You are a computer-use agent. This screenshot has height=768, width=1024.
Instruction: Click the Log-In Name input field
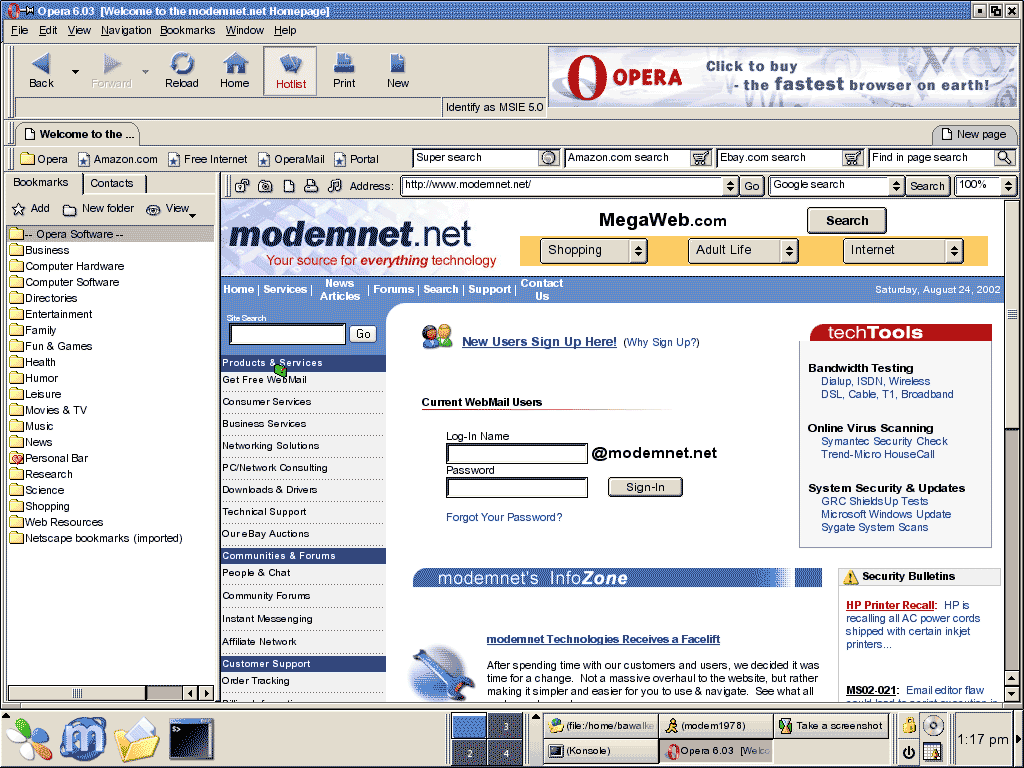pos(517,454)
